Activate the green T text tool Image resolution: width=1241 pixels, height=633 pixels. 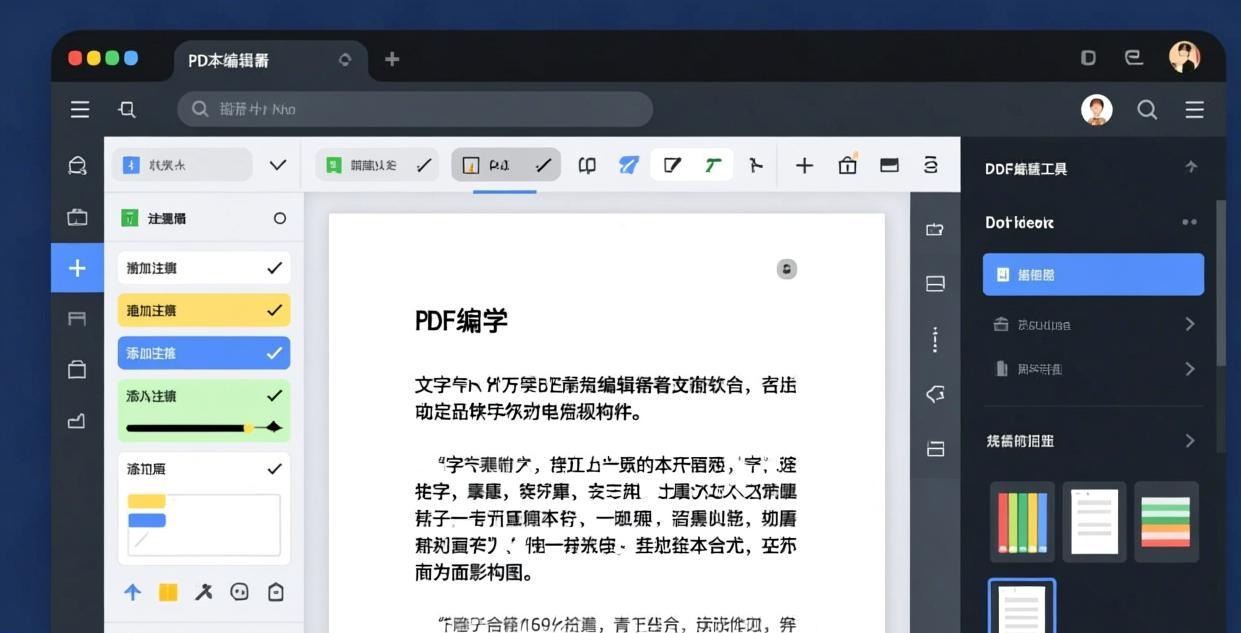712,165
